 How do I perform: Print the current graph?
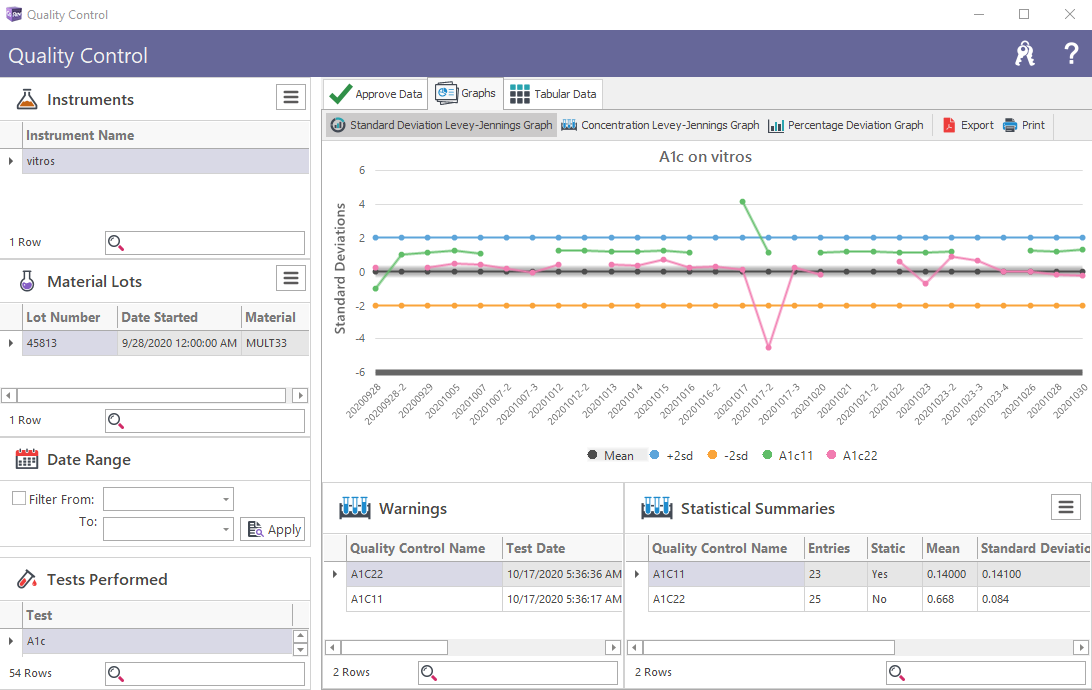1024,125
